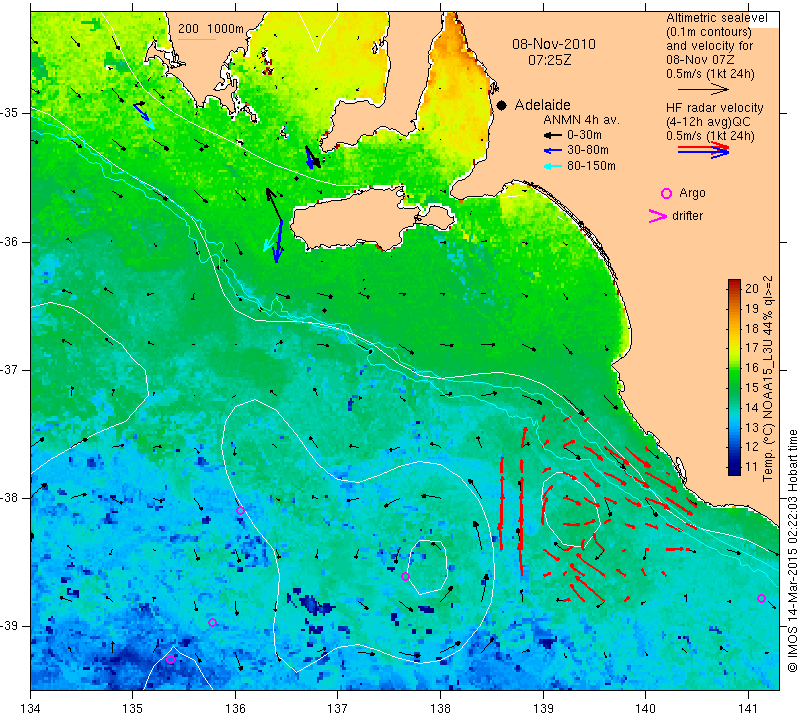The image size is (800, 720).
Task: Click the 11 label on temperature scale
Action: click(752, 467)
